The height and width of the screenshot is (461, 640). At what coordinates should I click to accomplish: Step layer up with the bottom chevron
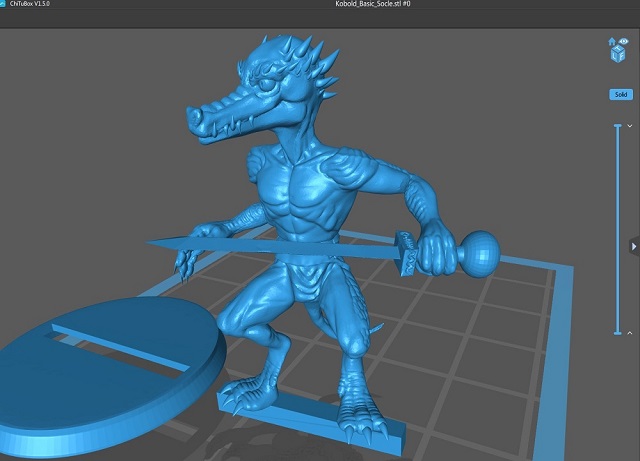click(629, 333)
